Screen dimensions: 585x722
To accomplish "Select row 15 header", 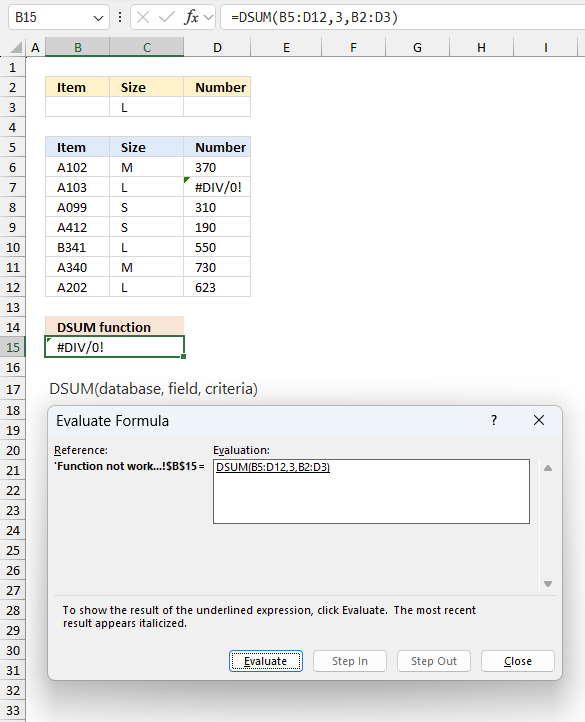I will click(12, 347).
